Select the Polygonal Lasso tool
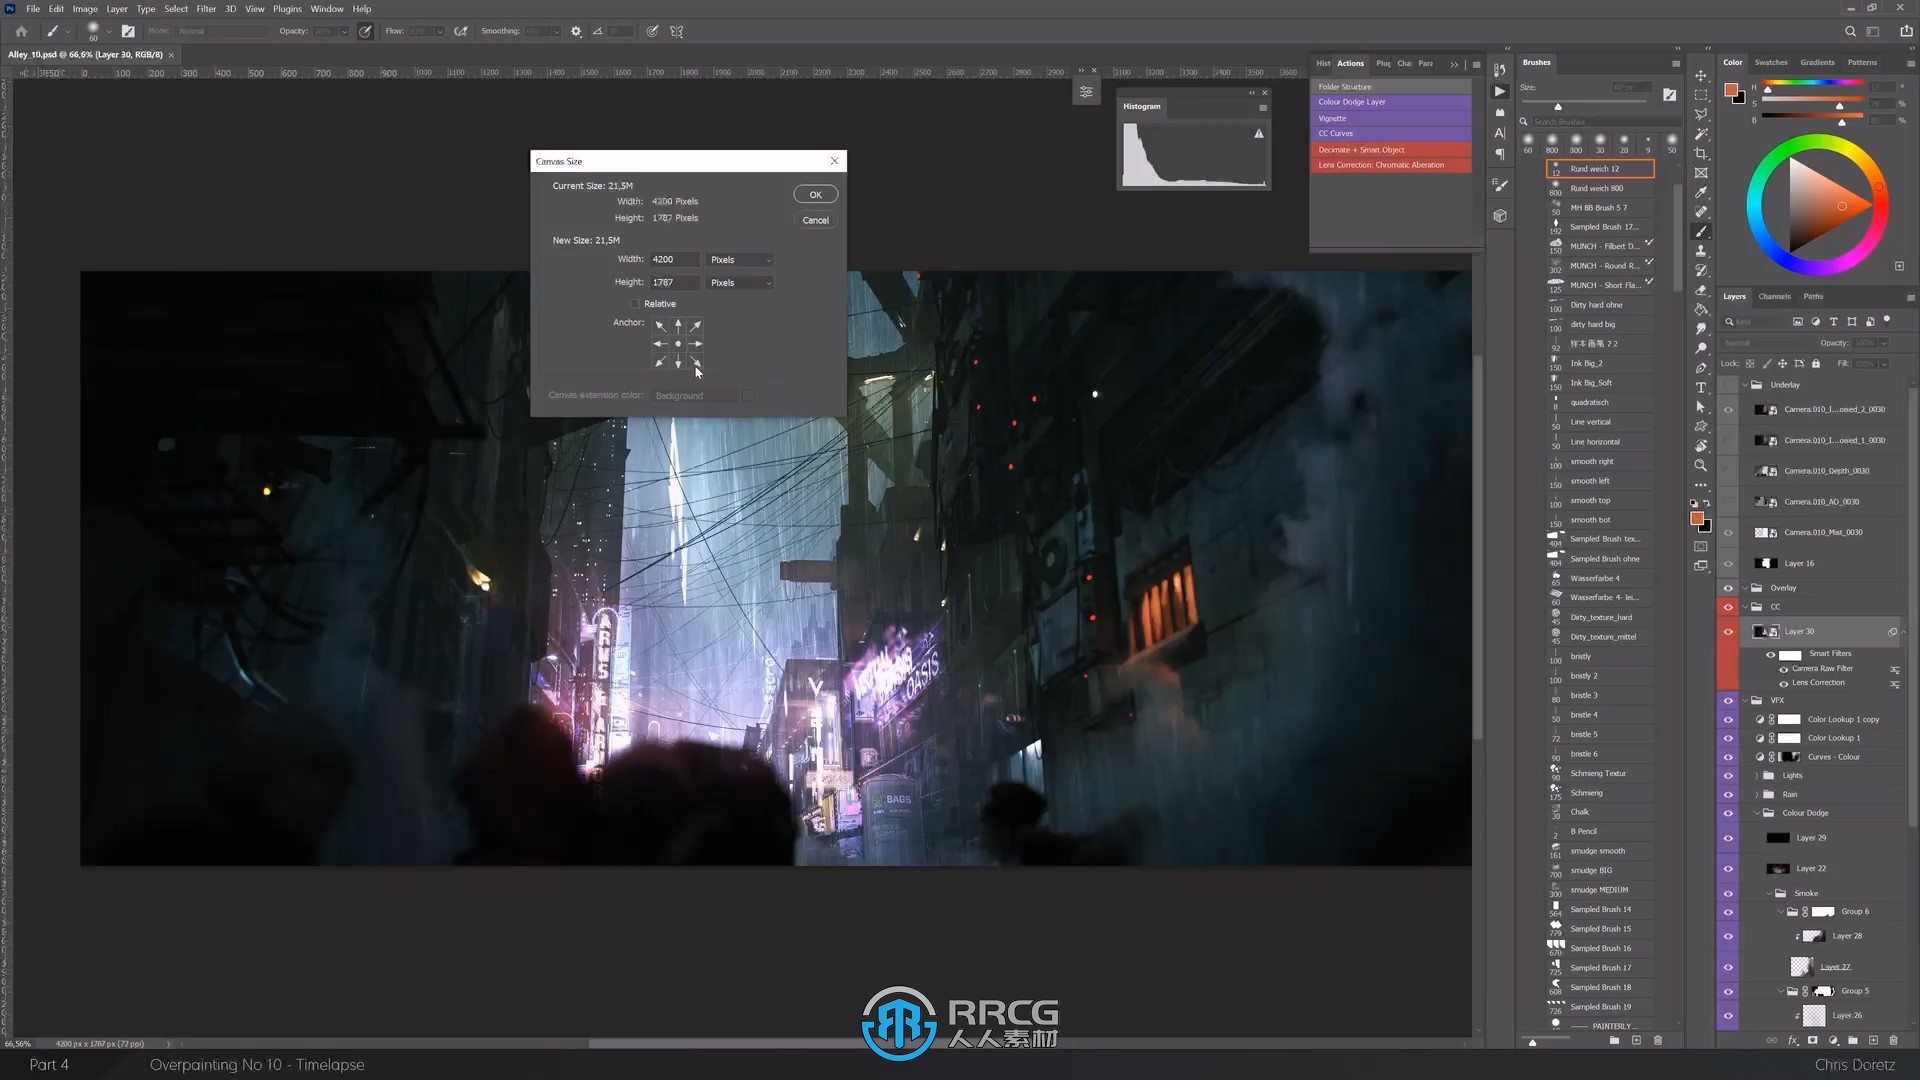 1700,115
